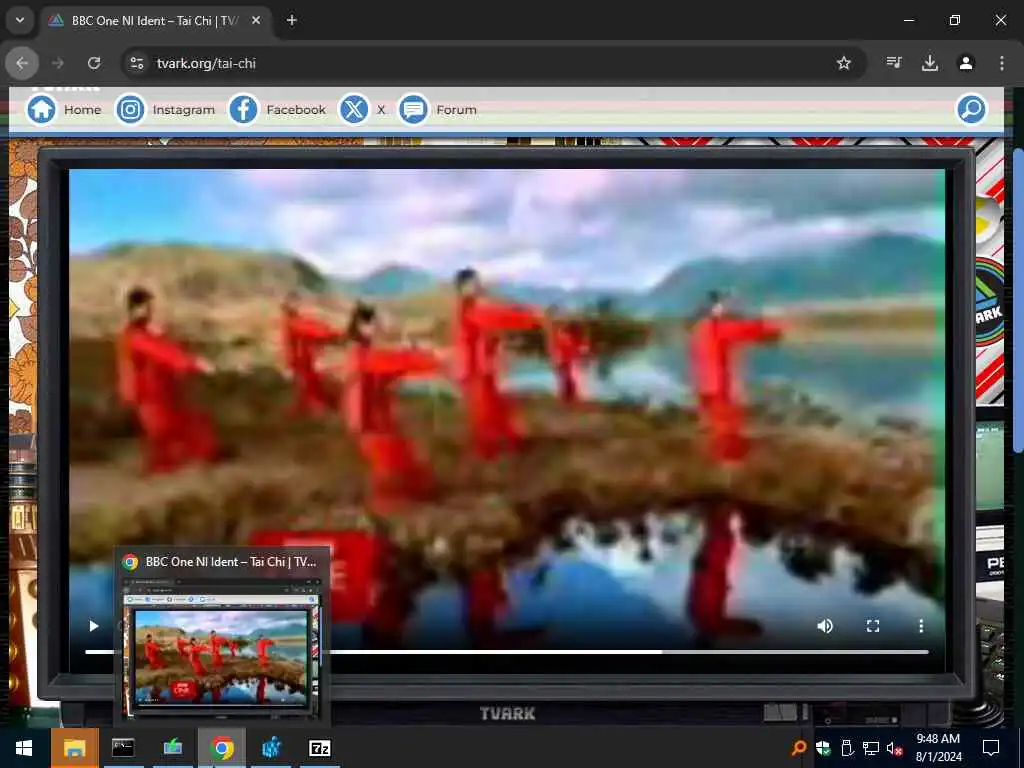This screenshot has width=1024, height=768.
Task: Open the site search magnifier
Action: point(972,109)
